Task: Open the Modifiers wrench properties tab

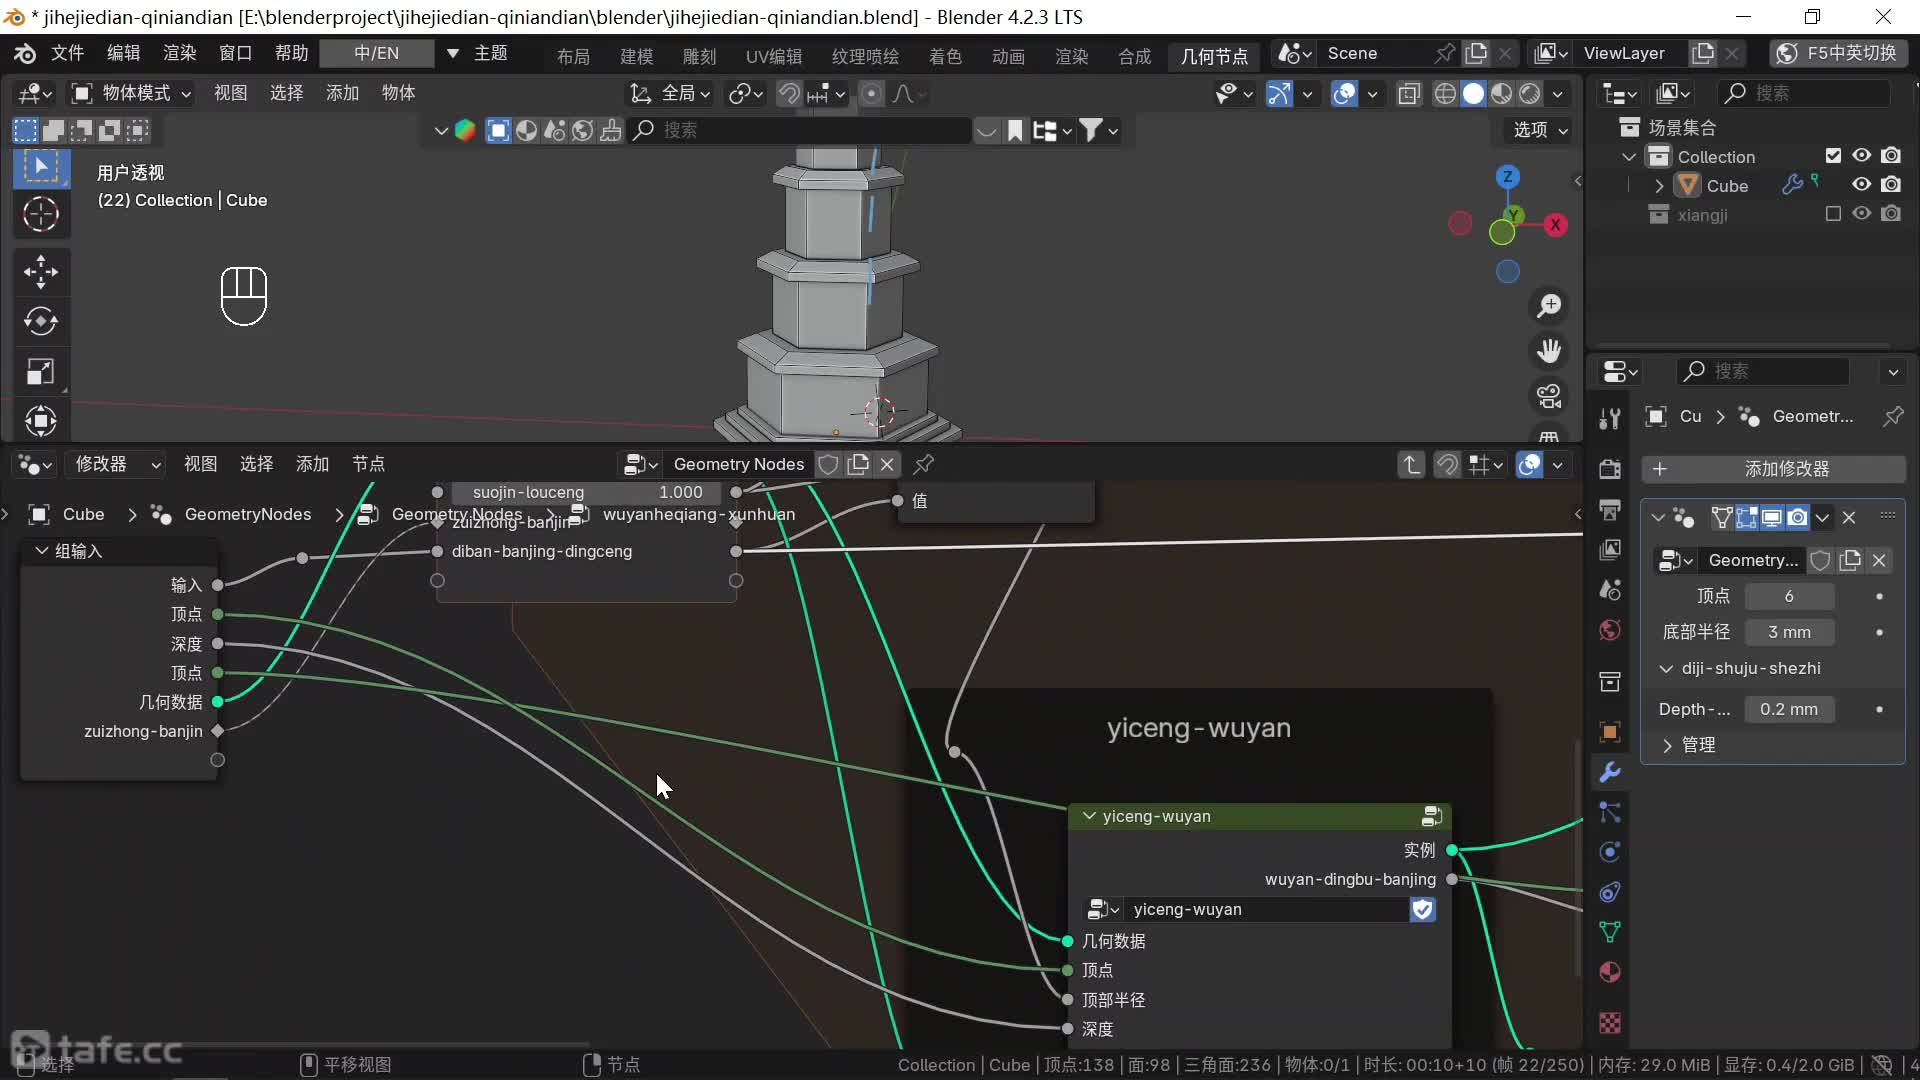Action: tap(1610, 772)
